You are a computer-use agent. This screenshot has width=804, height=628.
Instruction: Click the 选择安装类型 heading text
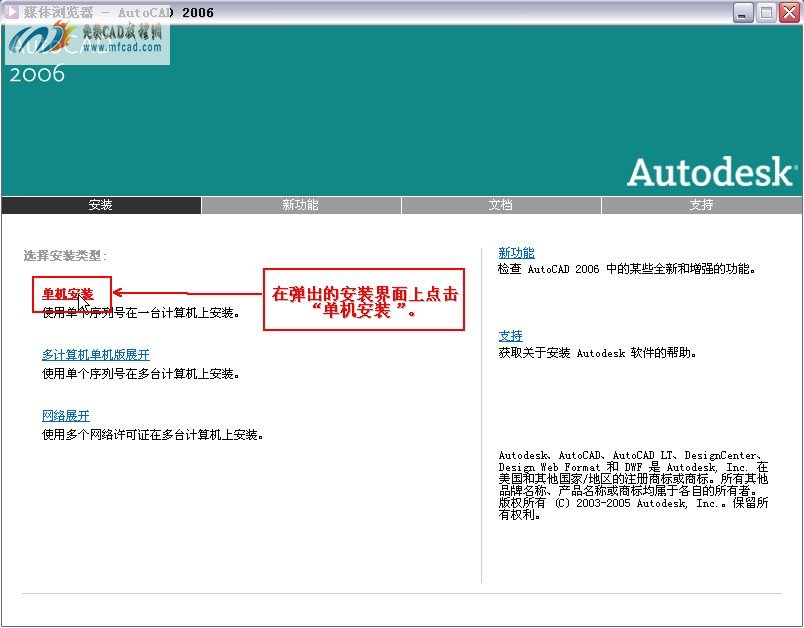pyautogui.click(x=65, y=256)
